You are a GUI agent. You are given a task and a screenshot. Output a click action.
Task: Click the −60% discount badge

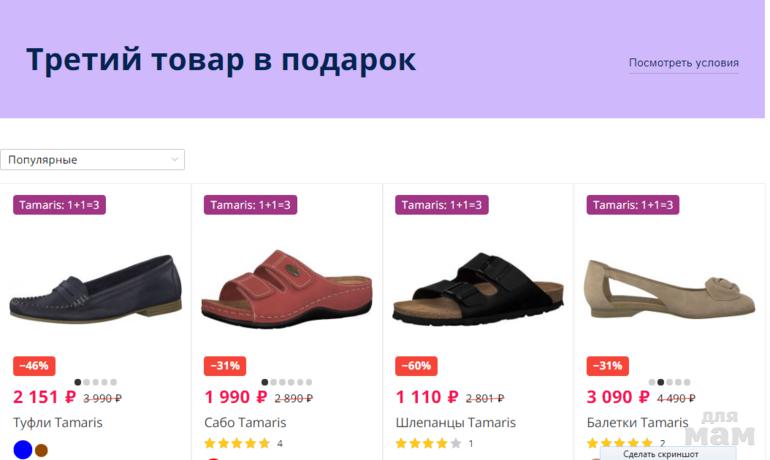(x=416, y=366)
